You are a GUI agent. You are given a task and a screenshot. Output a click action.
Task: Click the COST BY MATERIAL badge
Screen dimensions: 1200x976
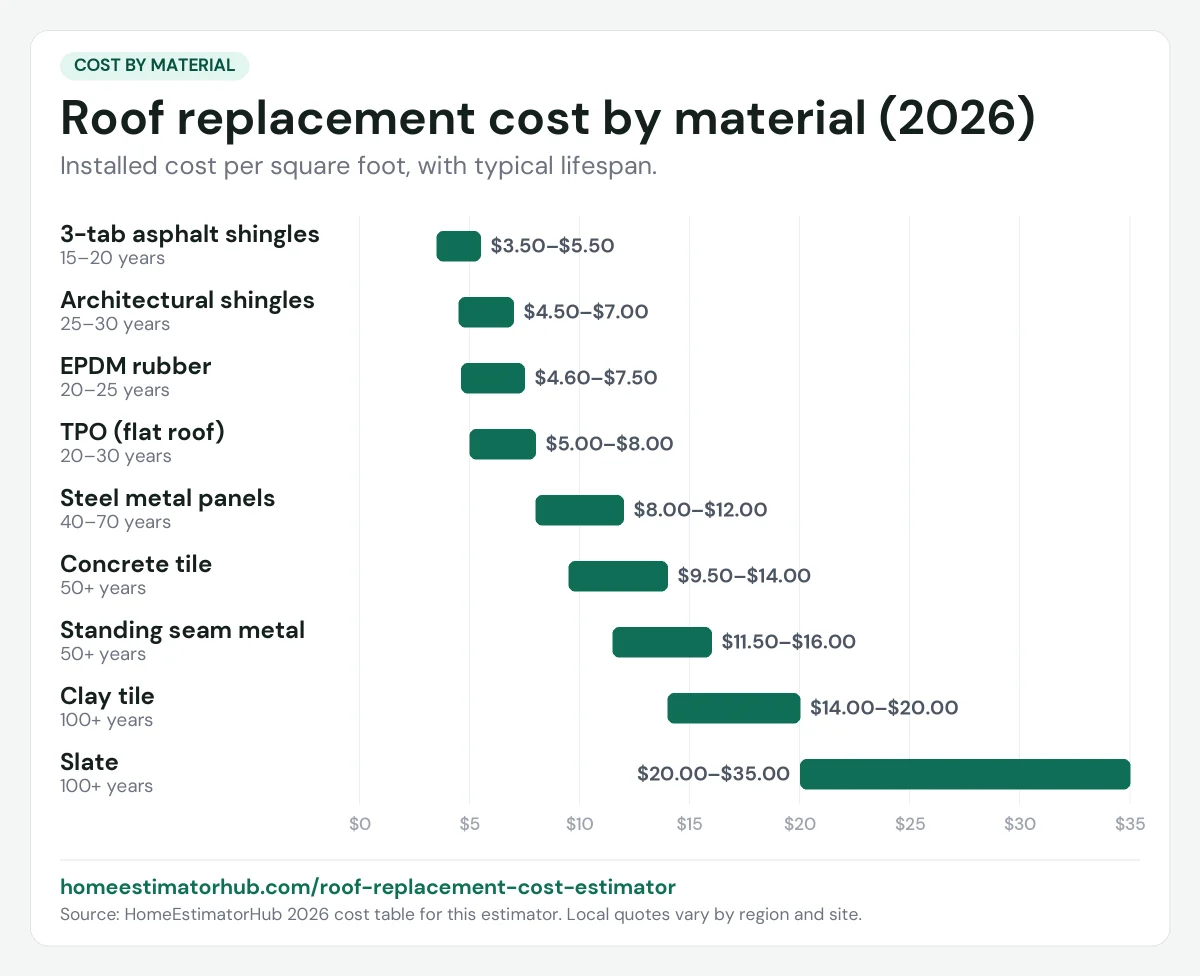[155, 65]
